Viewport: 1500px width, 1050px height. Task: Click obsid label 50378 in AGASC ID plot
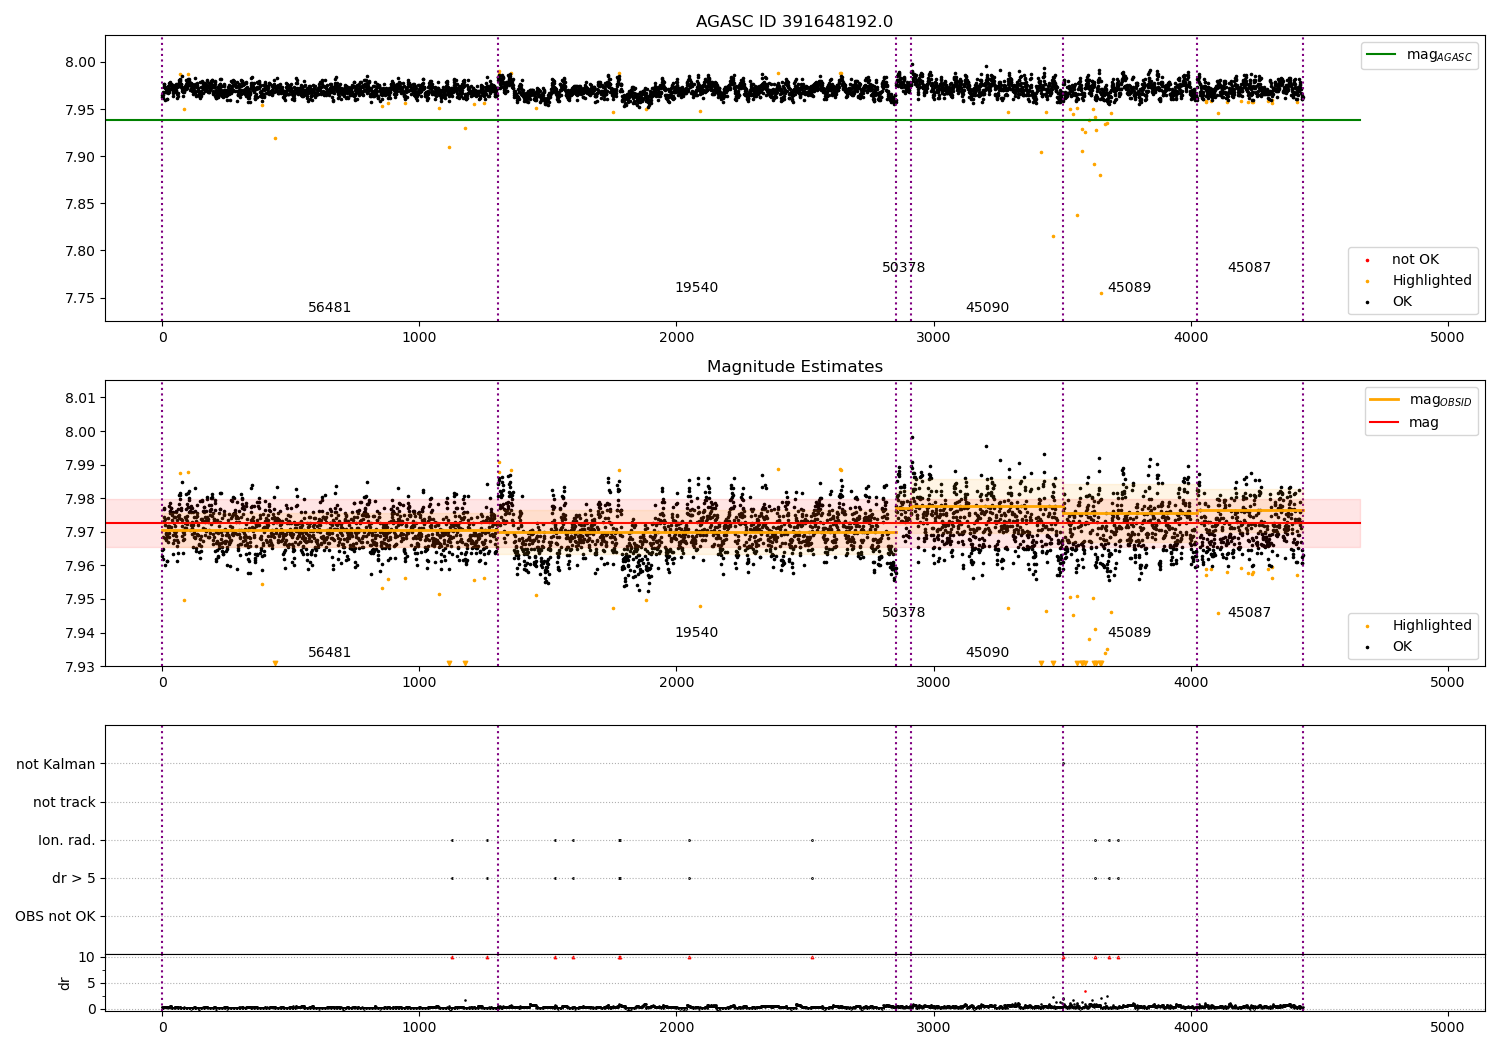[903, 268]
